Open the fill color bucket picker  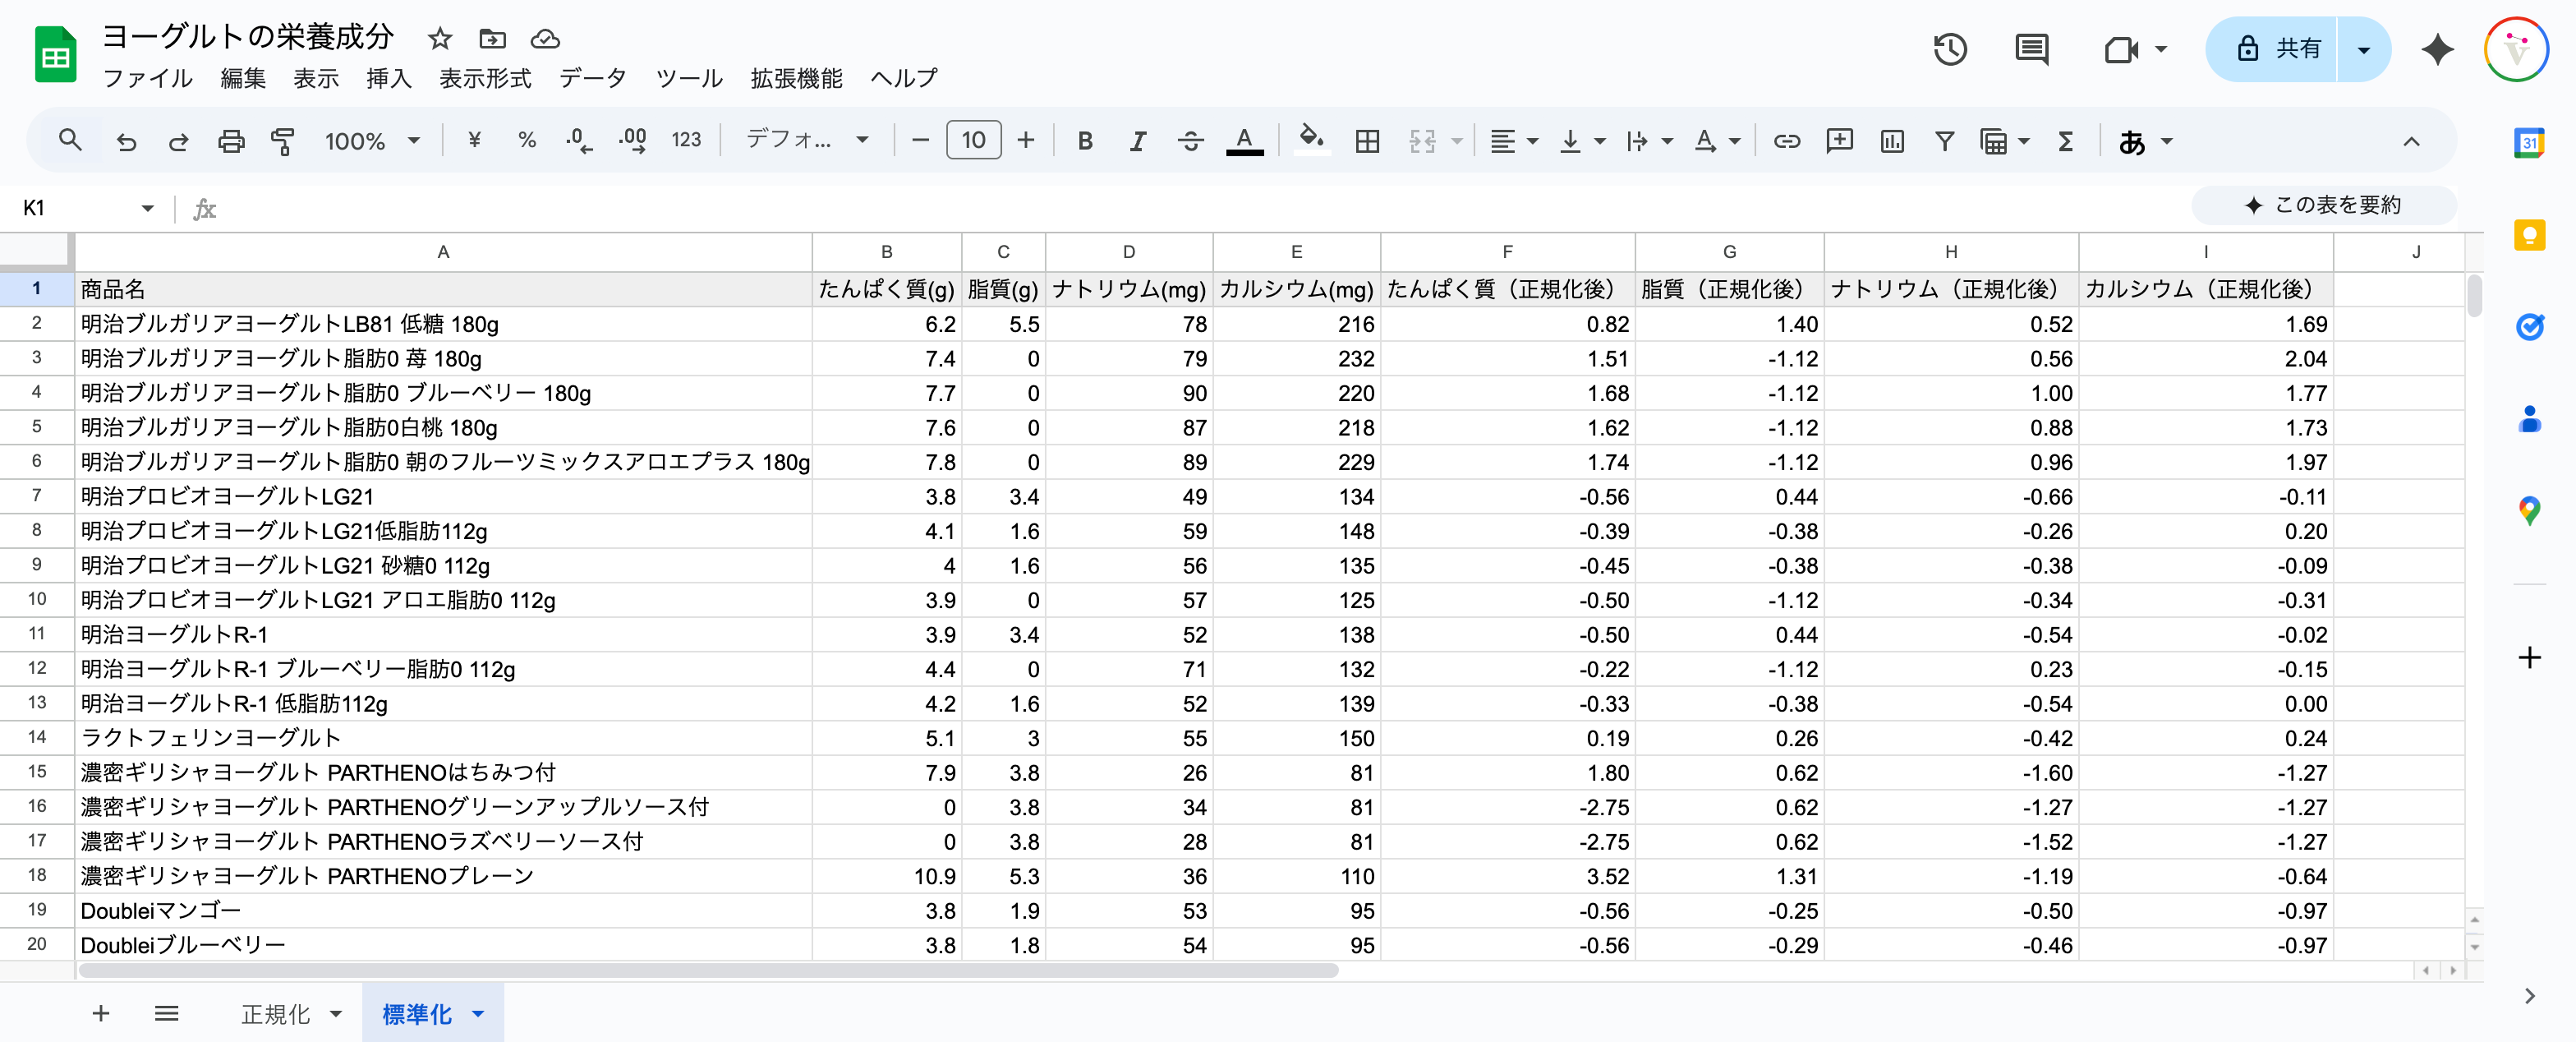[1311, 141]
